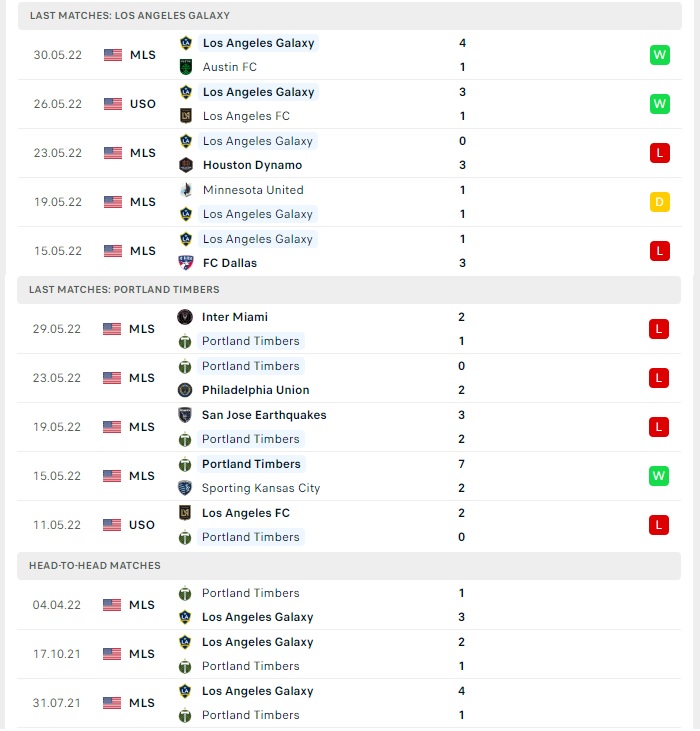Click the USA flag beside the 30.05.22 match
This screenshot has width=700, height=731.
(113, 55)
